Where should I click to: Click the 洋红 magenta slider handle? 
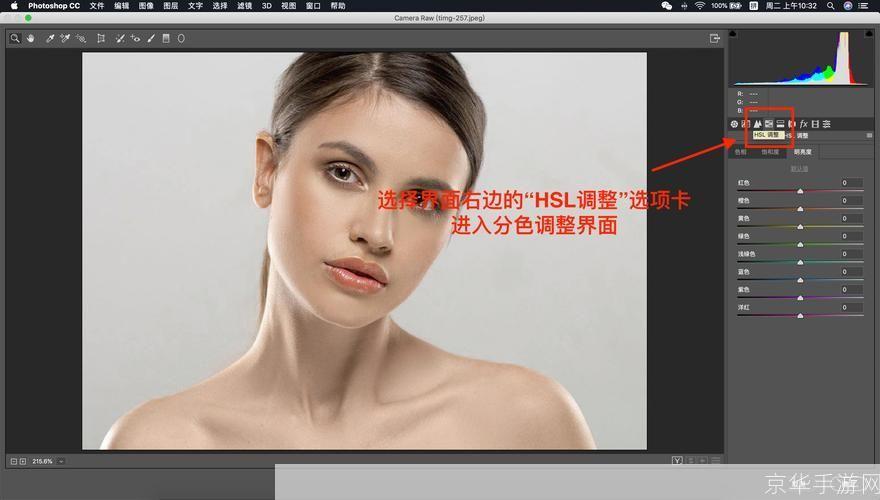[800, 316]
